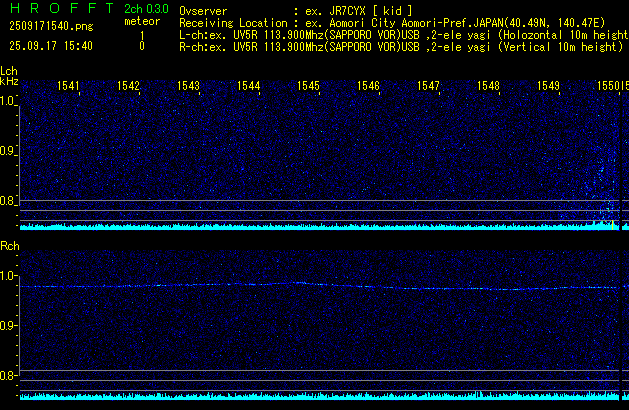The image size is (629, 410).
Task: Select the L-ch Holozontal yagi description line
Action: click(x=404, y=35)
